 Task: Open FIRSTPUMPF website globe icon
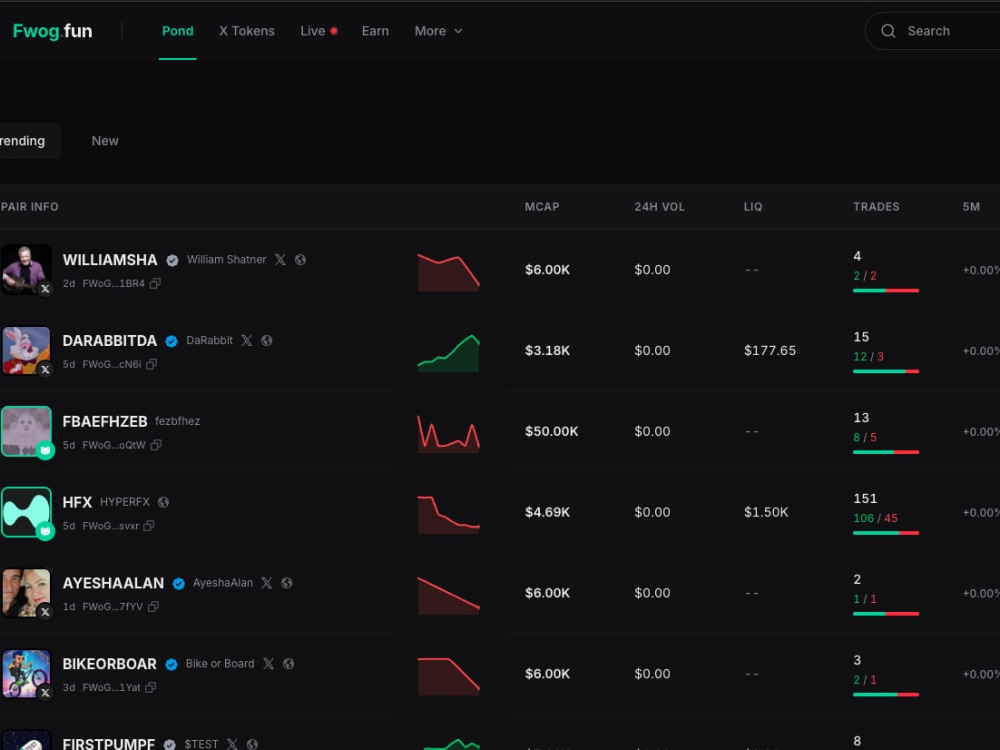[253, 744]
